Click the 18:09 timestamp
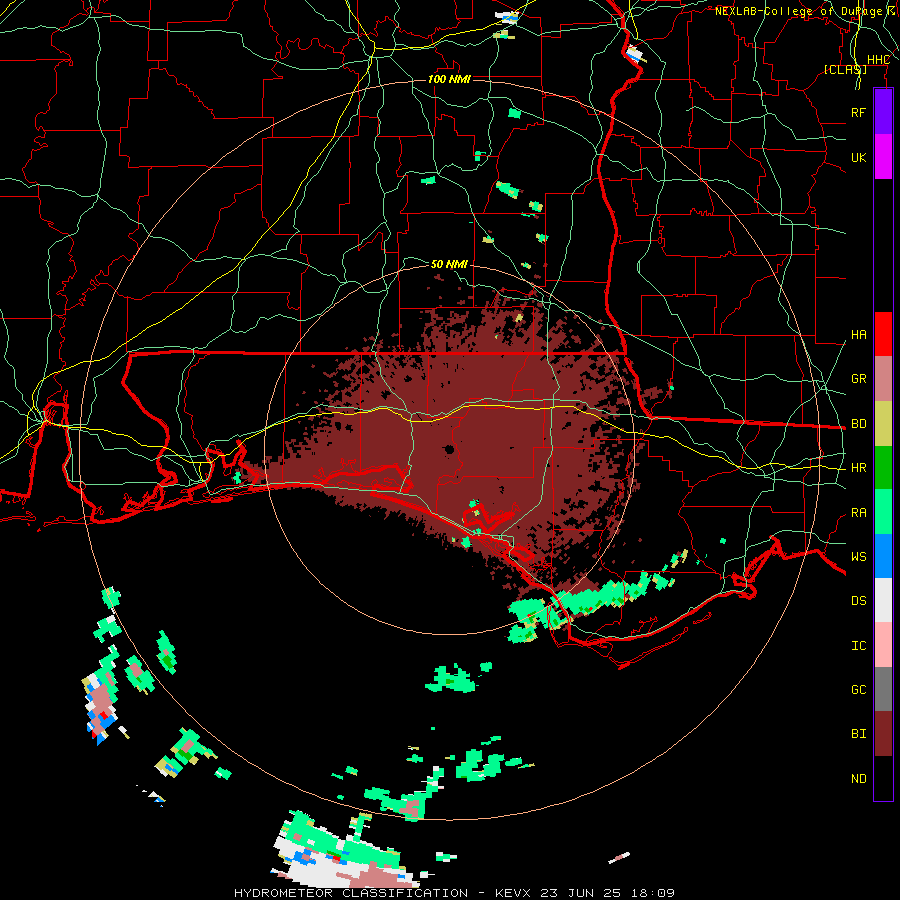This screenshot has width=900, height=900. point(653,893)
